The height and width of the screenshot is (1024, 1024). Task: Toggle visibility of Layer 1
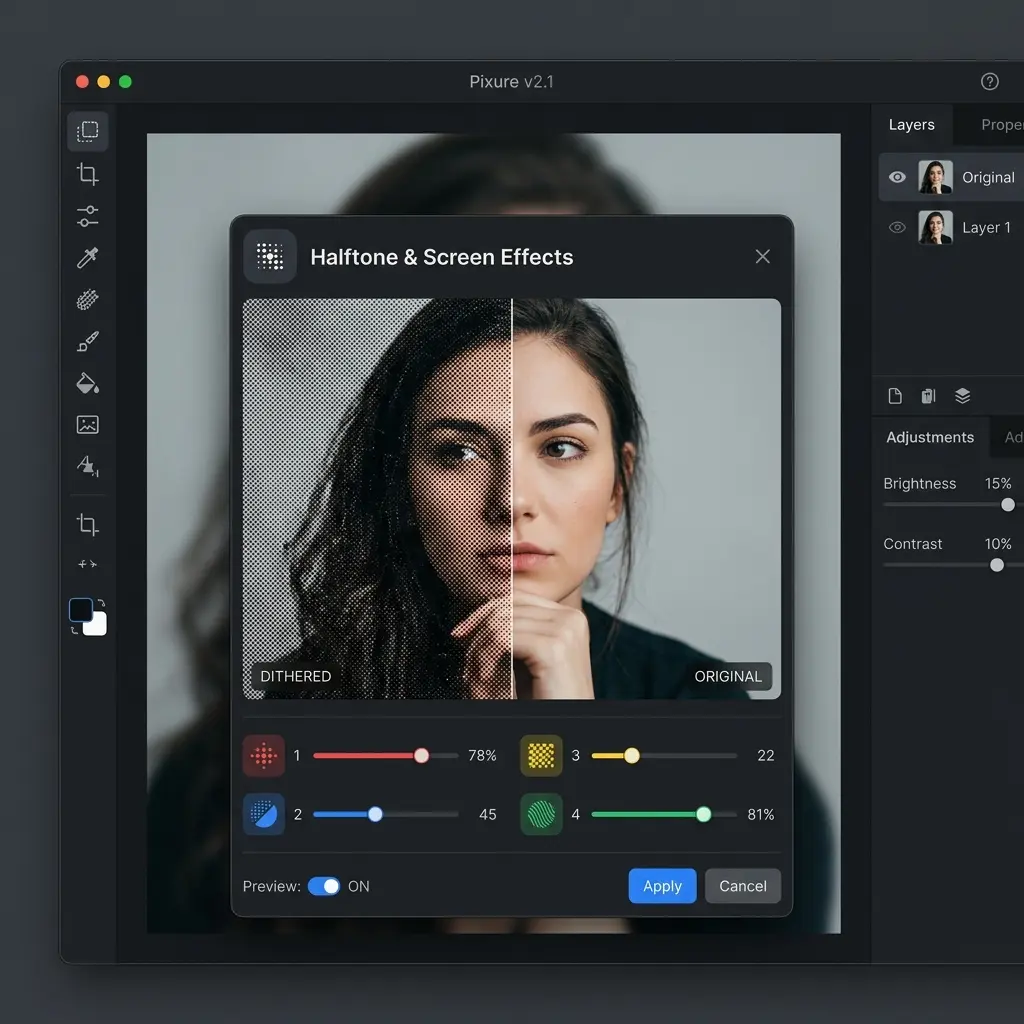[x=898, y=228]
